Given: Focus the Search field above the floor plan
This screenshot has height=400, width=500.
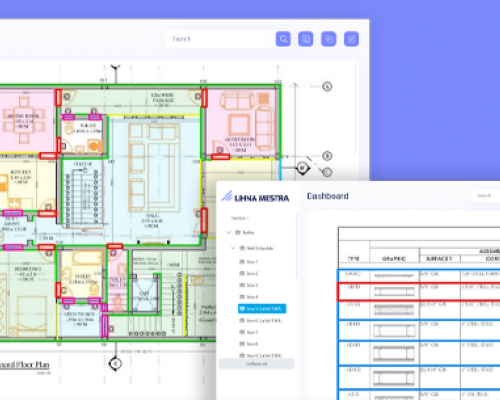Looking at the screenshot, I should (220, 39).
